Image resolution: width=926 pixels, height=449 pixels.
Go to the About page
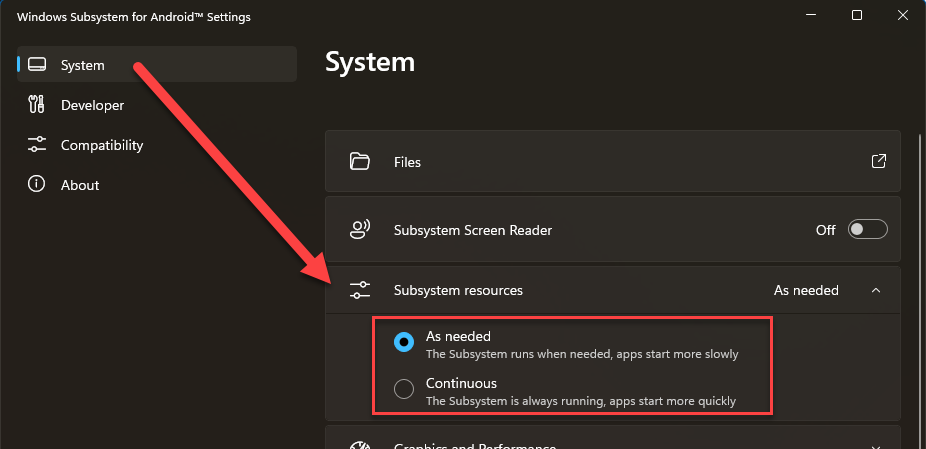(x=80, y=185)
